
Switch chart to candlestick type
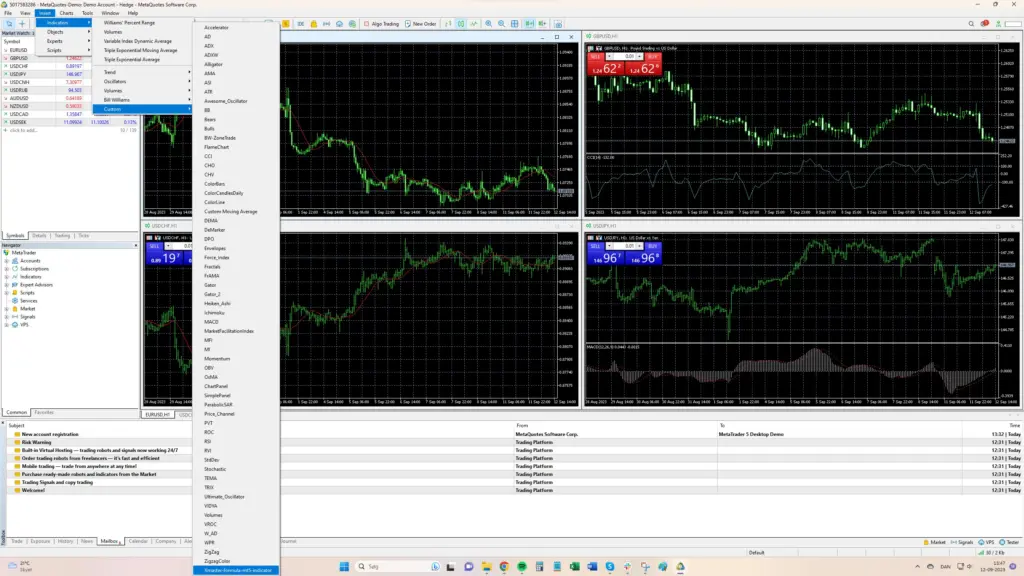click(461, 24)
